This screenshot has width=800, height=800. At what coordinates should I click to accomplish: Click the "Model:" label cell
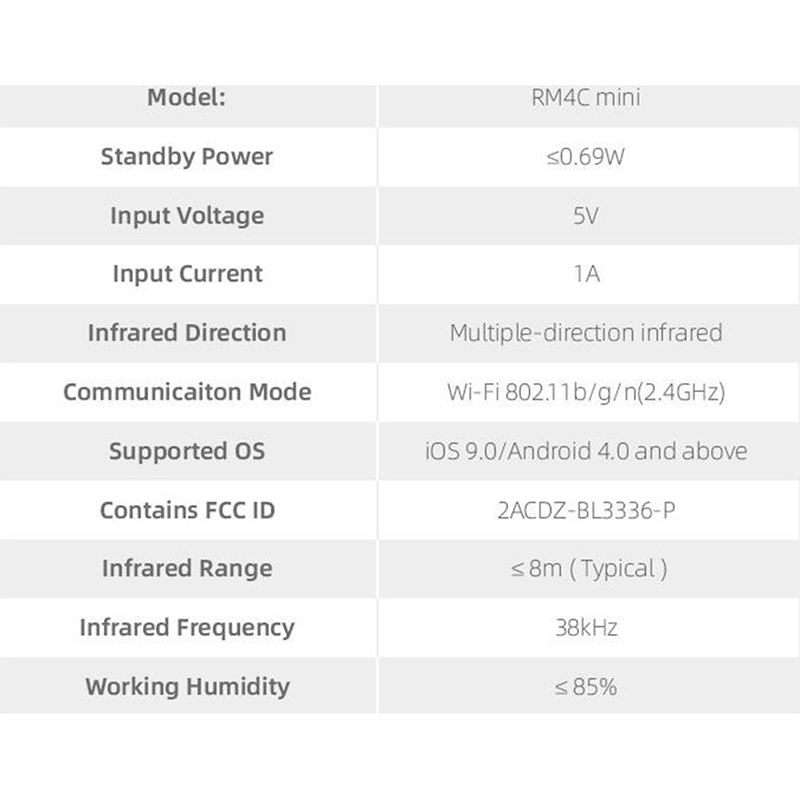point(187,98)
